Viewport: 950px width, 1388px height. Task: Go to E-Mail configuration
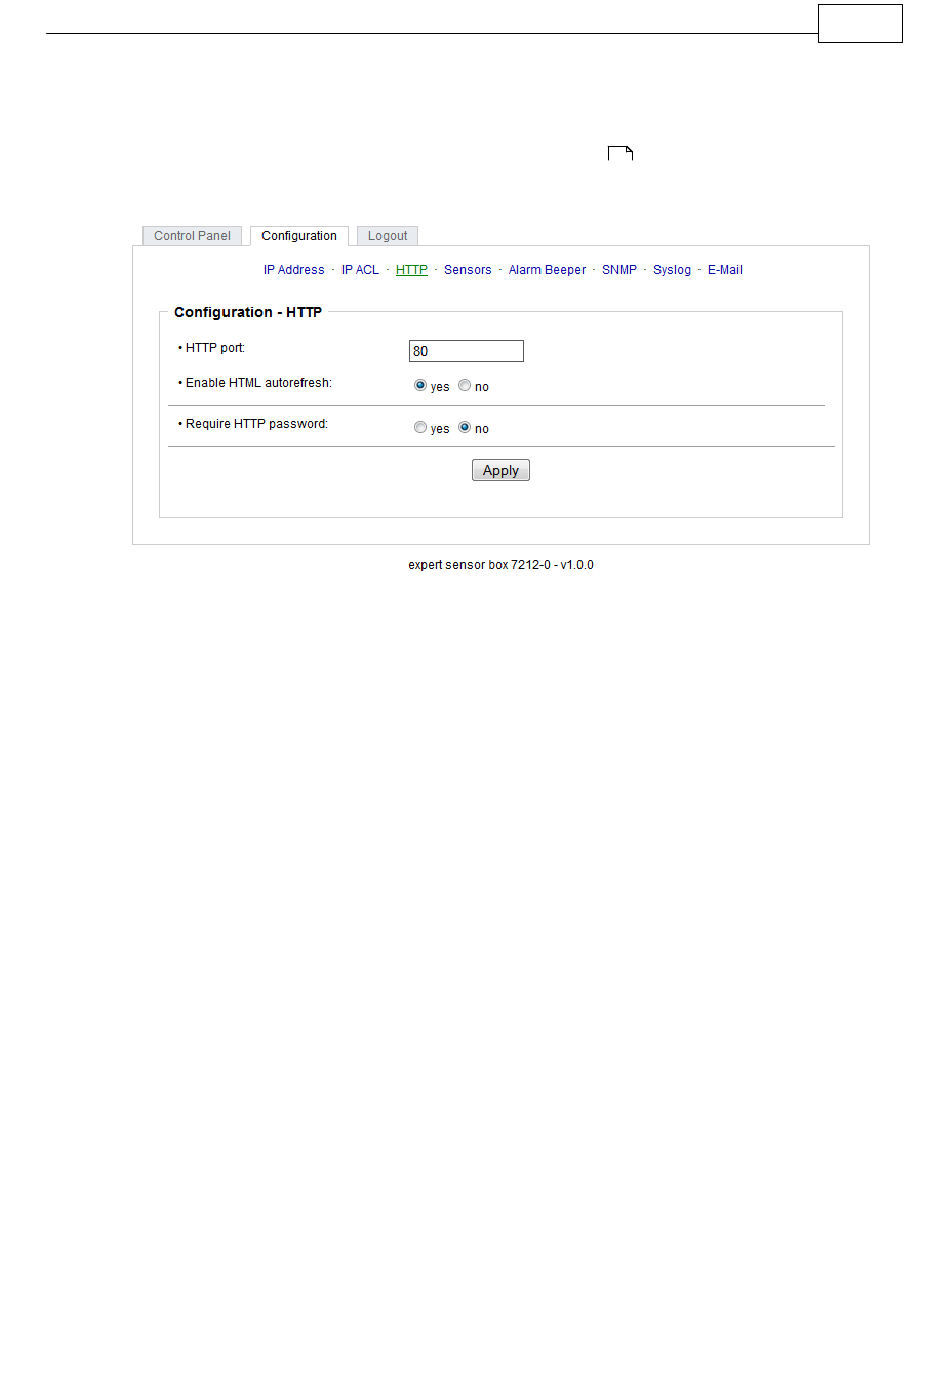725,270
